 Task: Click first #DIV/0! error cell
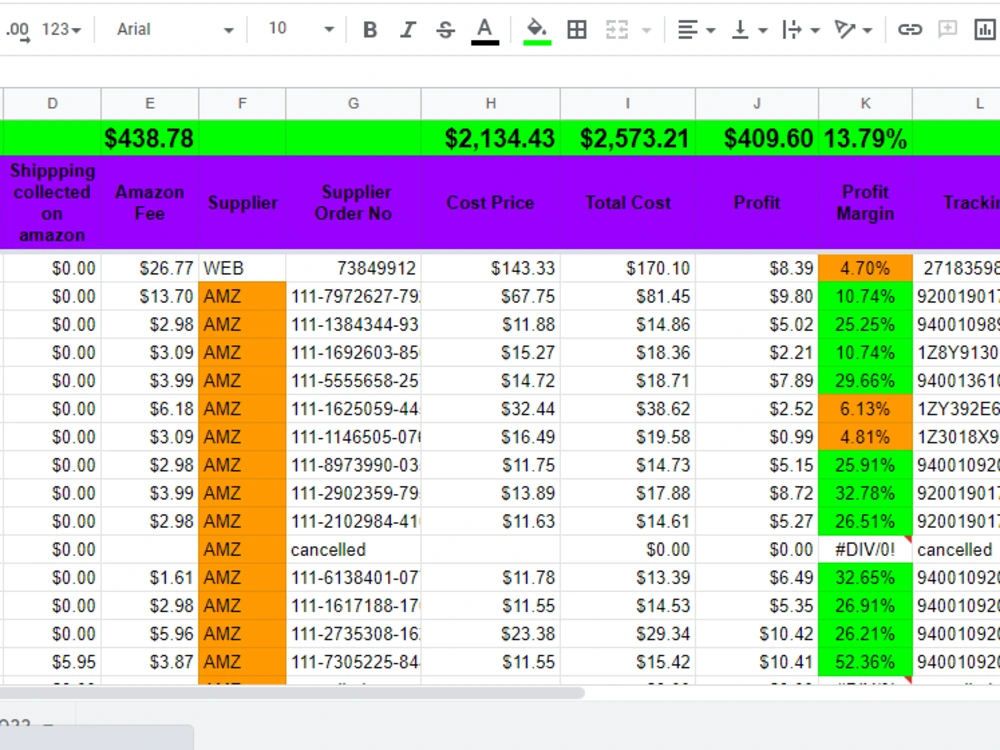point(865,549)
